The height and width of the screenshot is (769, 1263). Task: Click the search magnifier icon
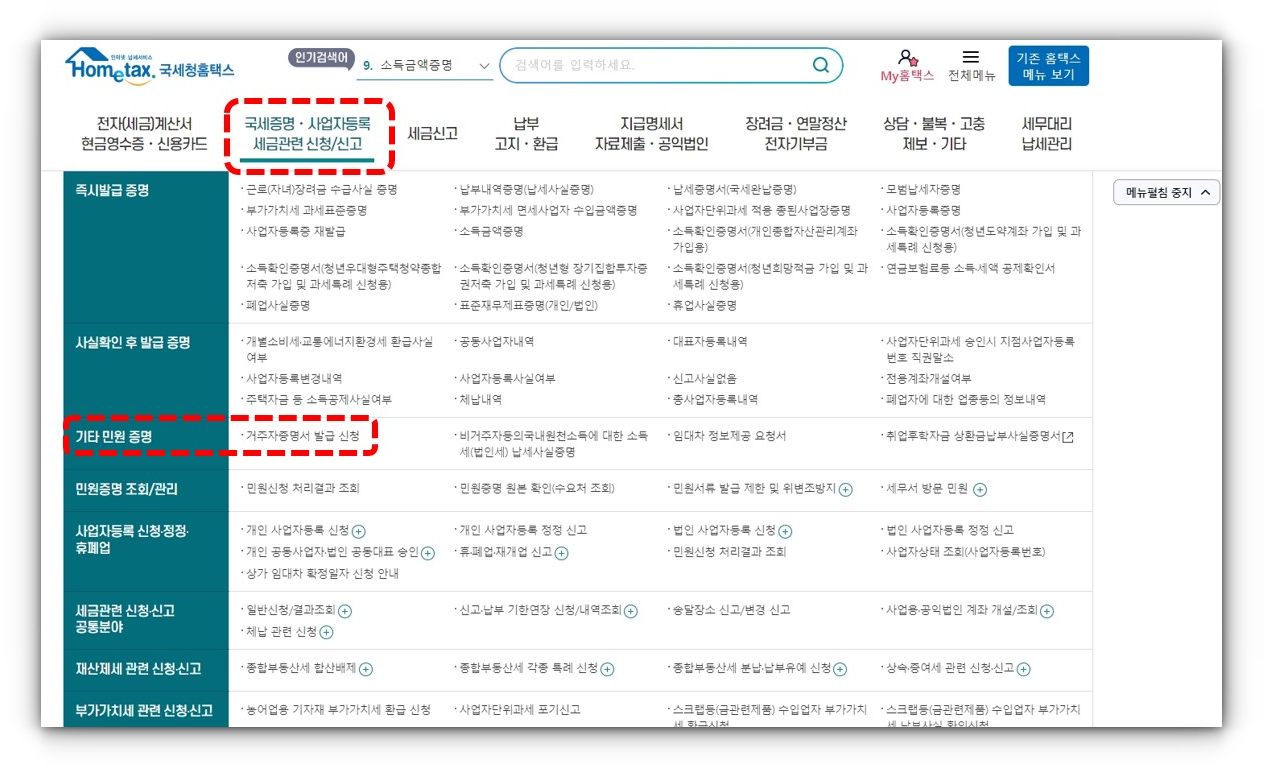(x=821, y=65)
